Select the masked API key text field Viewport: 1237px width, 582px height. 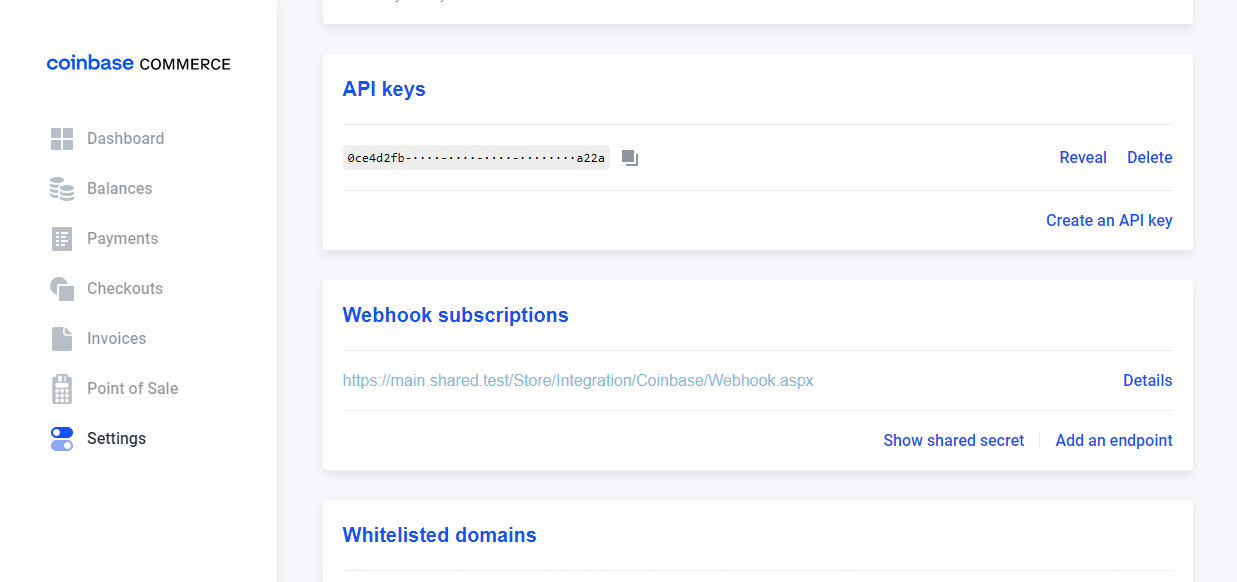point(476,158)
